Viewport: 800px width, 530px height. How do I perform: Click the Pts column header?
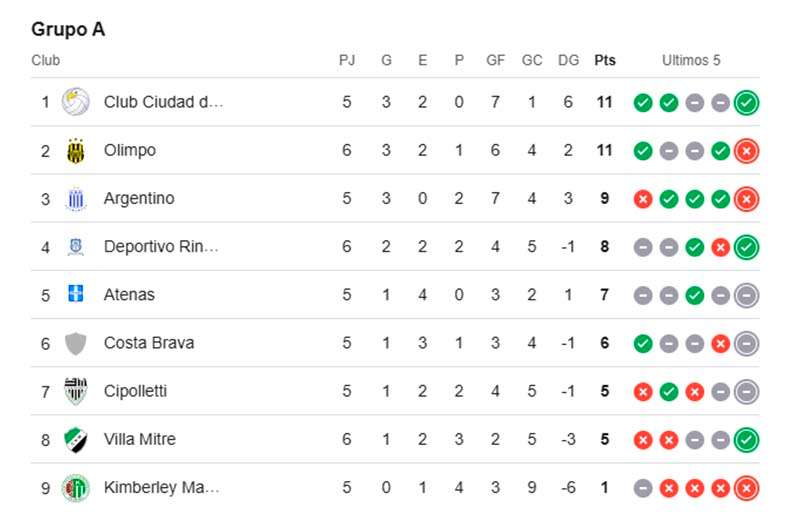click(x=605, y=60)
